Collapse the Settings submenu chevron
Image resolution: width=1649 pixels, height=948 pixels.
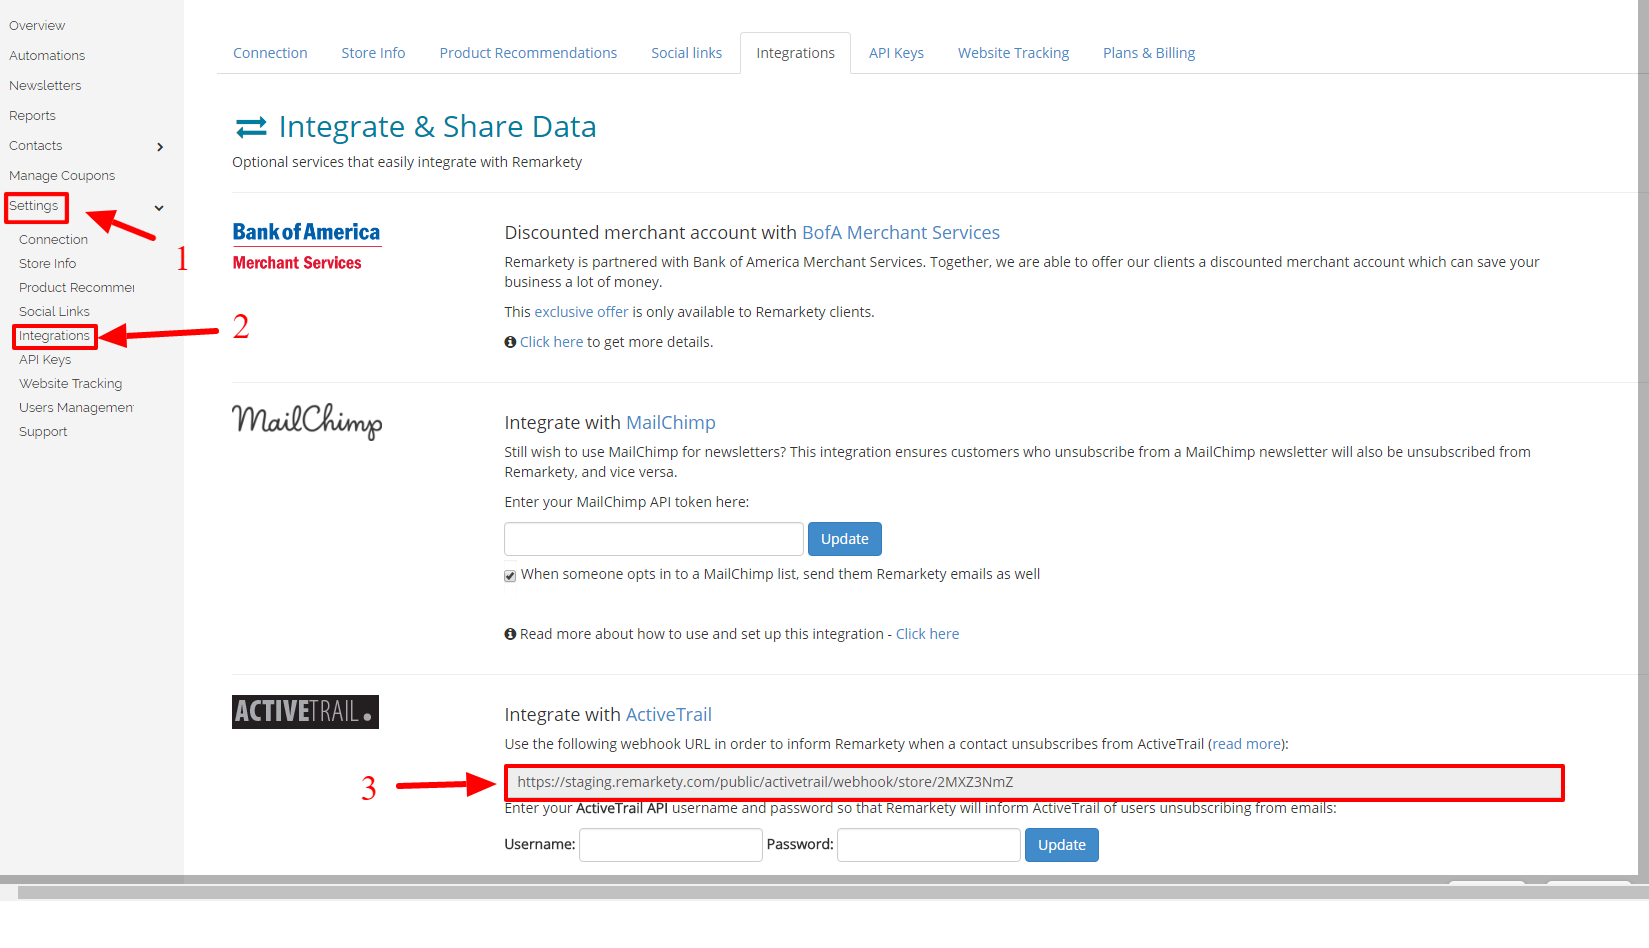(x=159, y=208)
